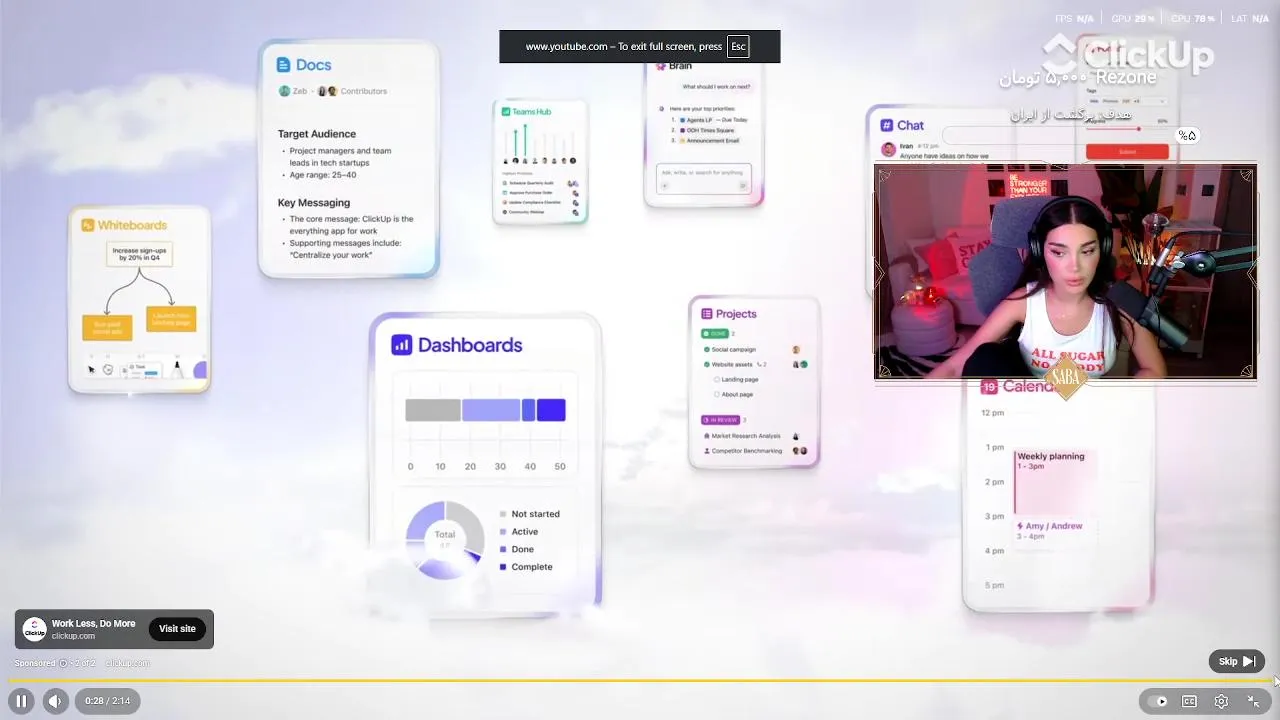The image size is (1280, 720).
Task: Click the Esc key hint in fullscreen notice
Action: pyautogui.click(x=738, y=46)
